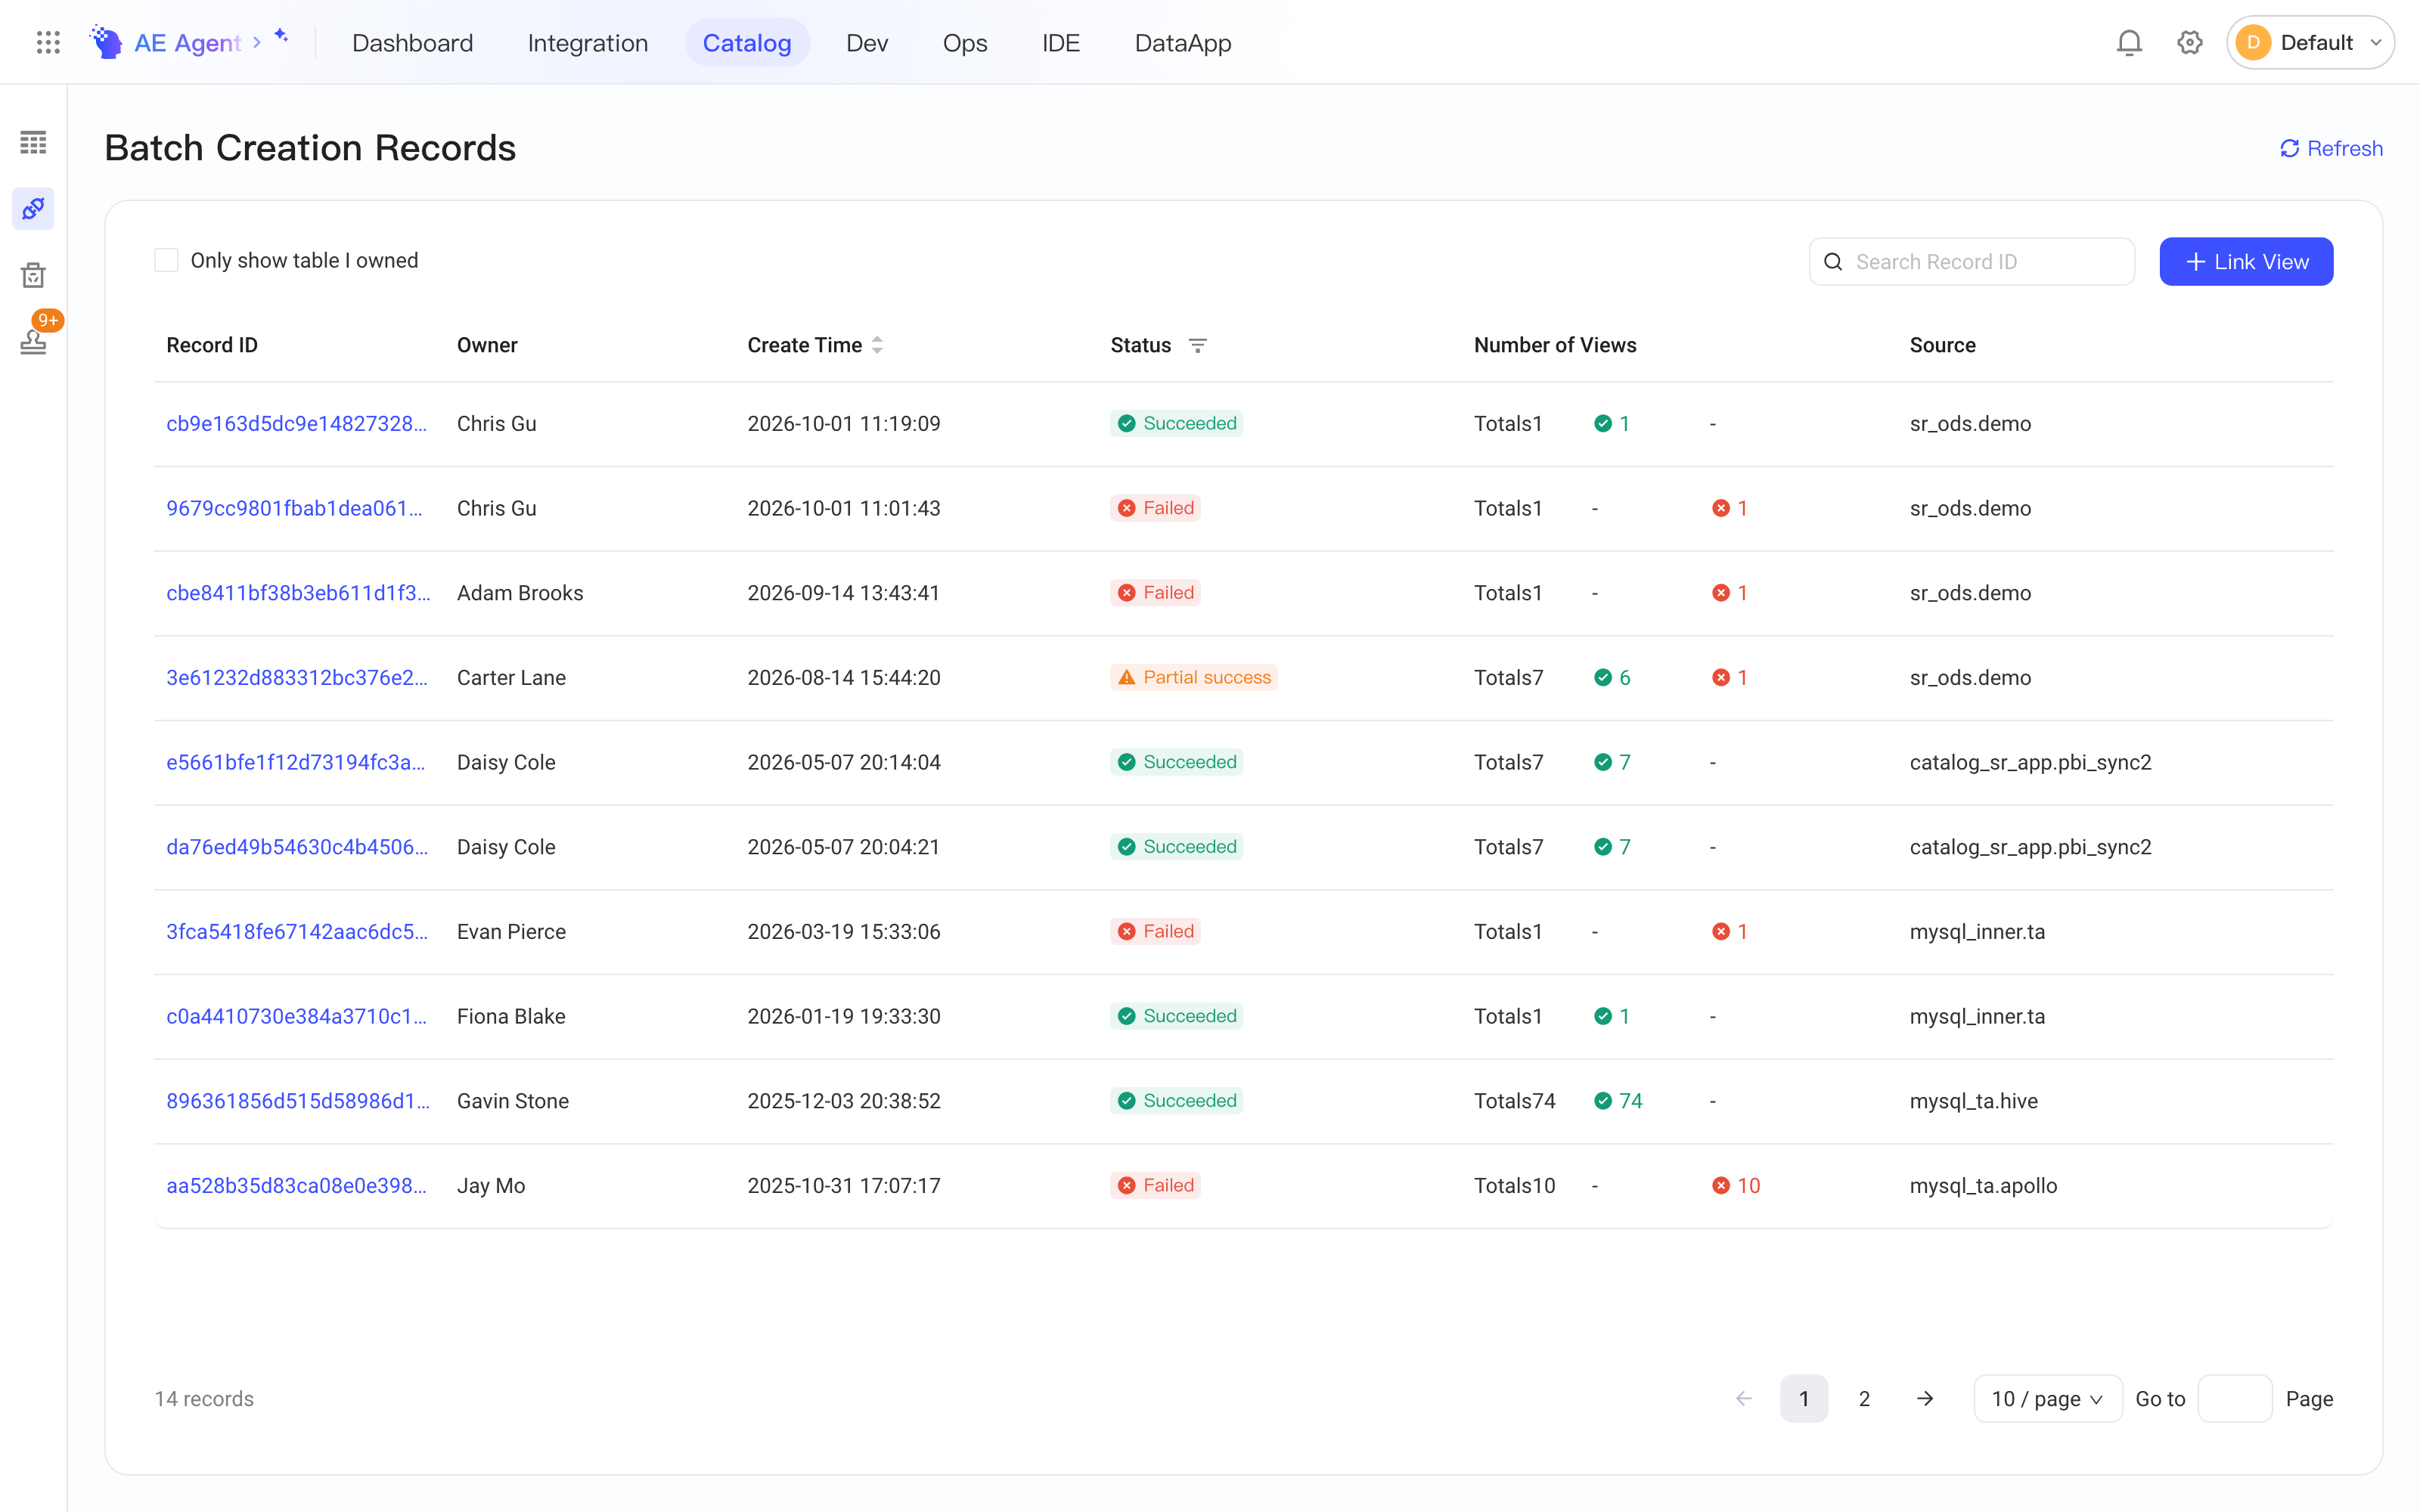Open the recycle bin sidebar icon
This screenshot has height=1512, width=2420.
pos(33,275)
